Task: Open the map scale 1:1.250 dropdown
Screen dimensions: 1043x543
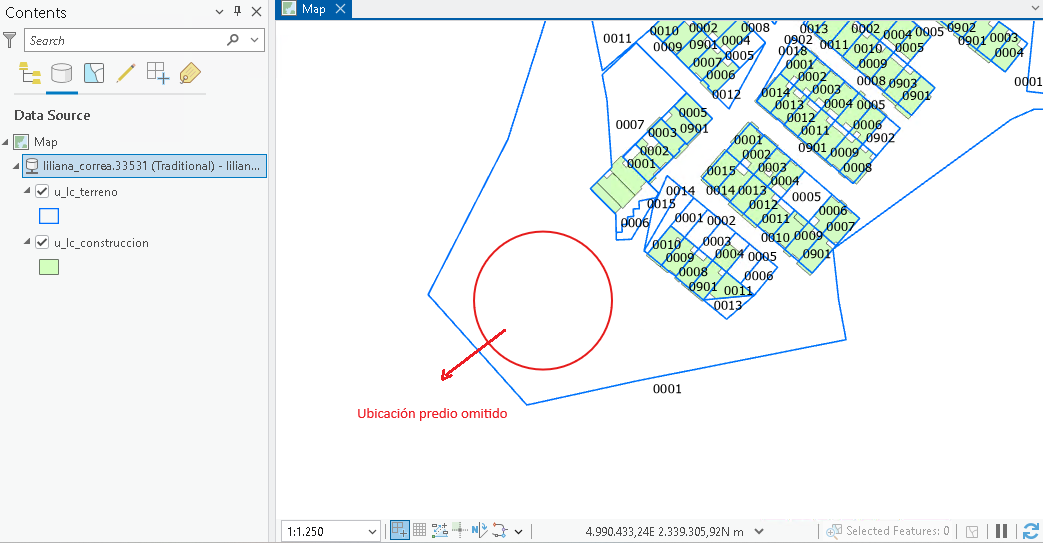Action: 372,532
